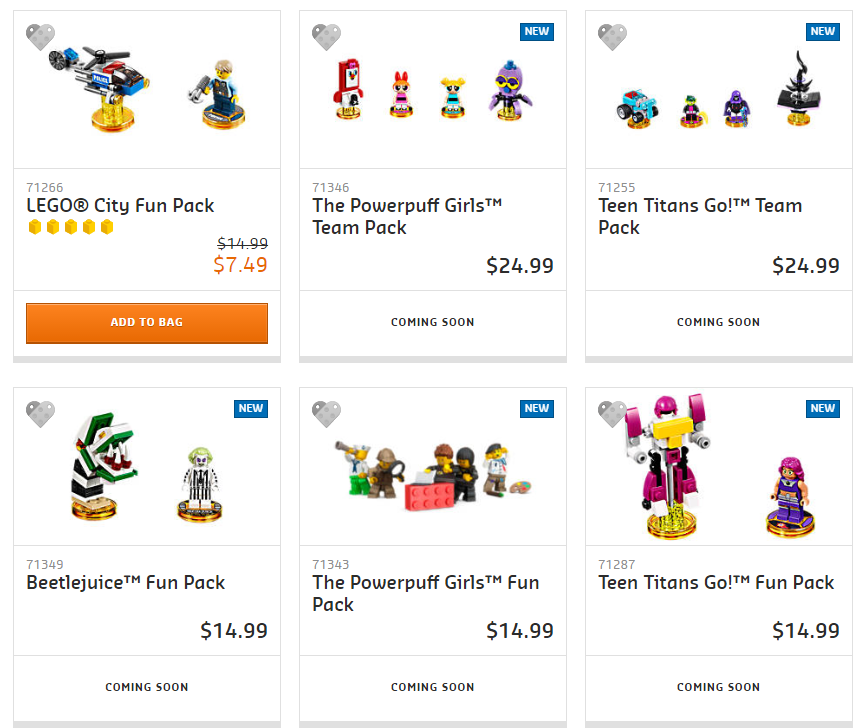
Task: Open Teen Titans Go! Fun Pack title link
Action: (x=716, y=583)
